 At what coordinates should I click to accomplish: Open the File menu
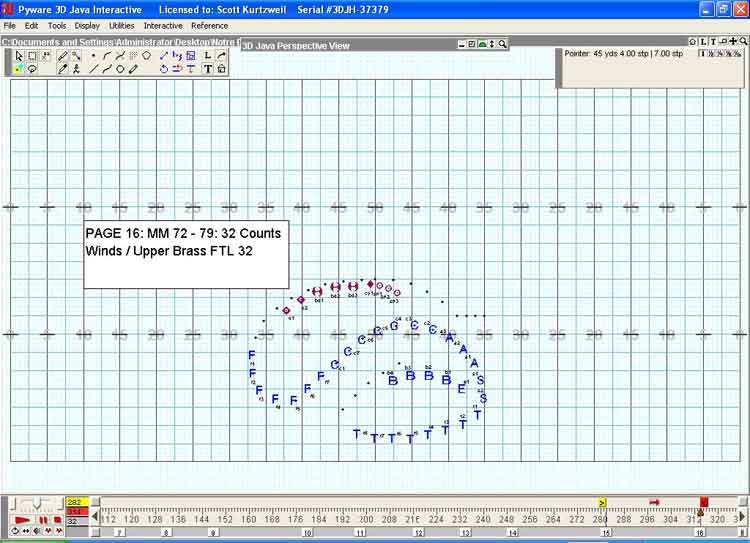tap(10, 25)
